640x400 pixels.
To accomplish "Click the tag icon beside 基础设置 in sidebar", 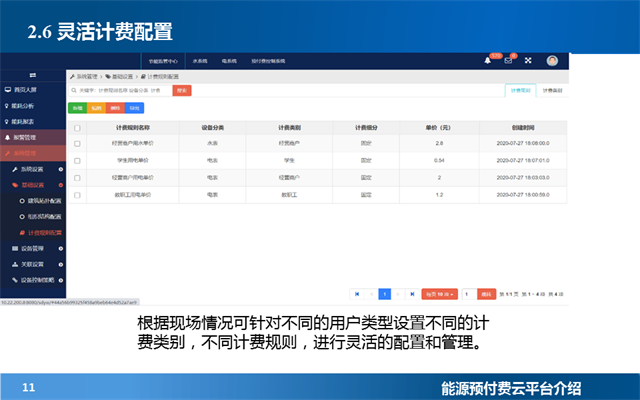I will (x=15, y=185).
